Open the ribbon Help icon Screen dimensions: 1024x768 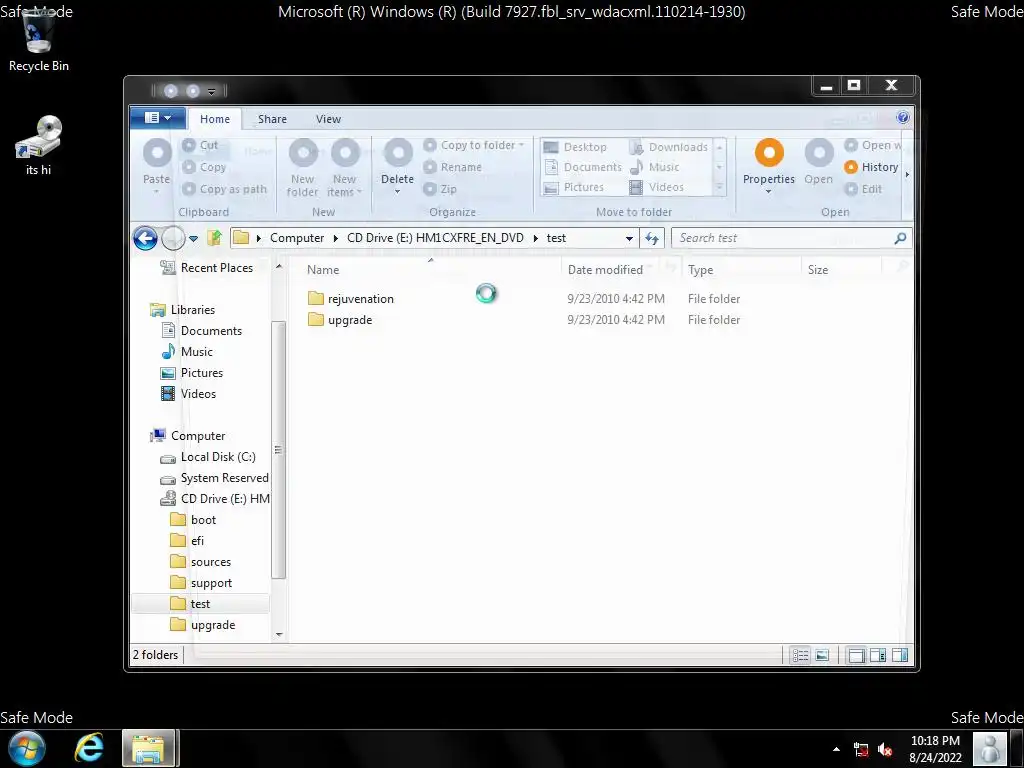pyautogui.click(x=903, y=118)
